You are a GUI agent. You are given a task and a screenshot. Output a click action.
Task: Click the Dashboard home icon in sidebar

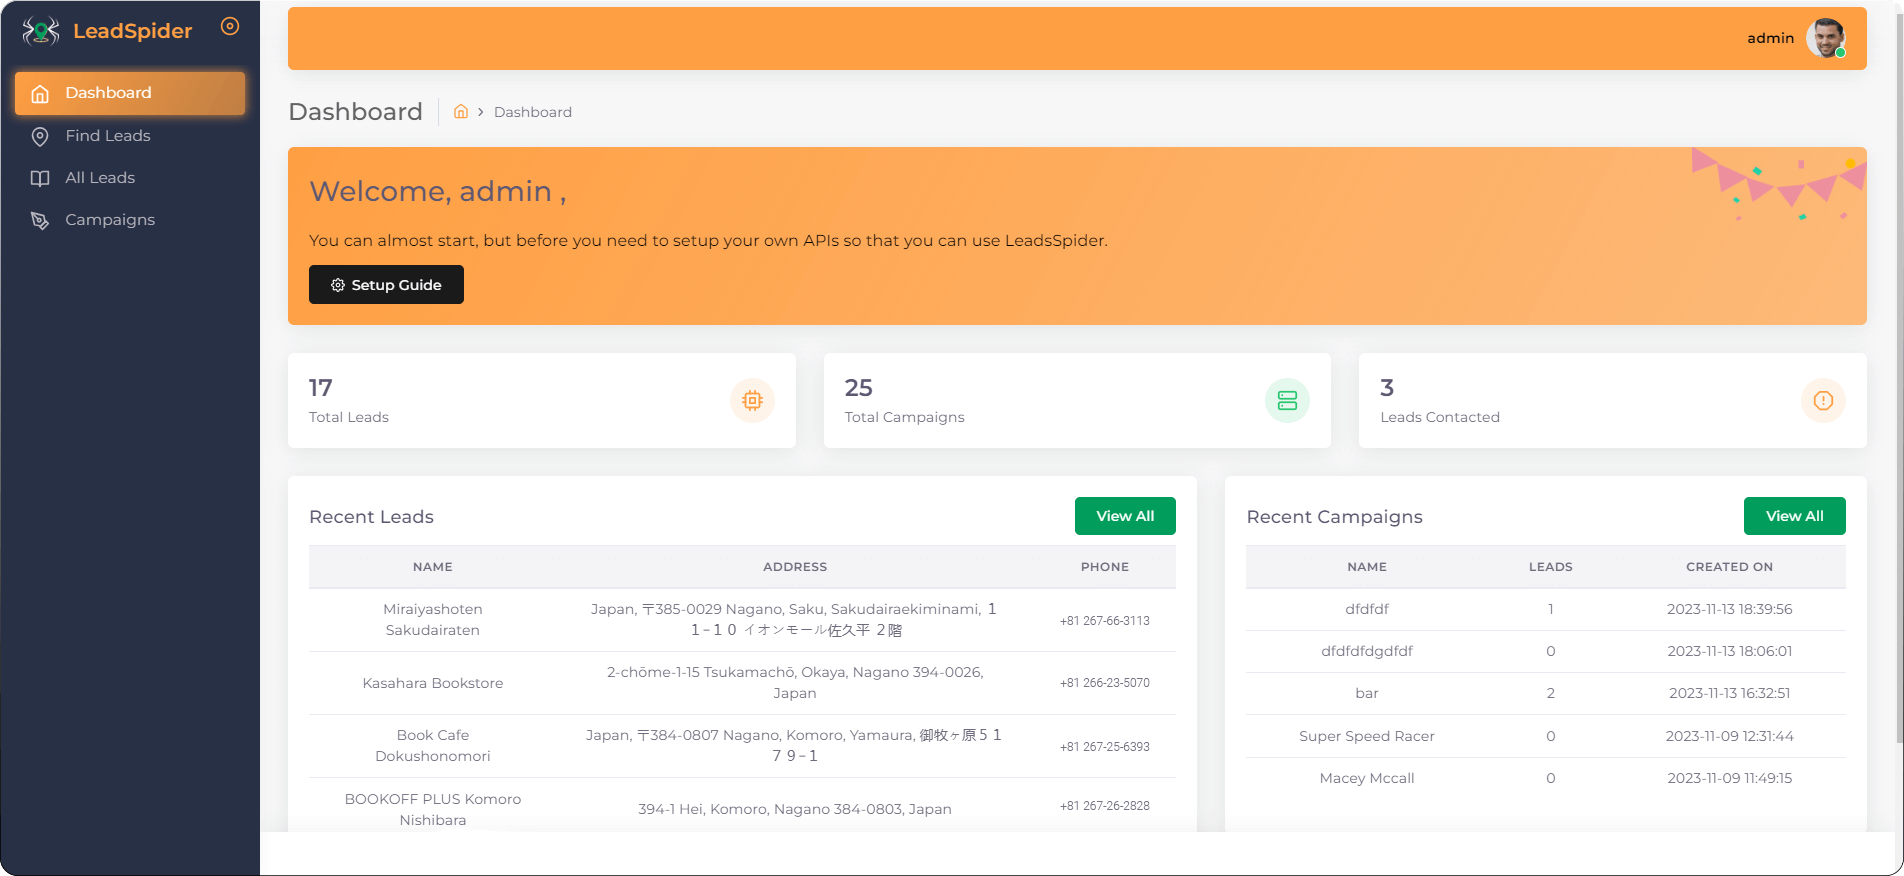tap(40, 94)
